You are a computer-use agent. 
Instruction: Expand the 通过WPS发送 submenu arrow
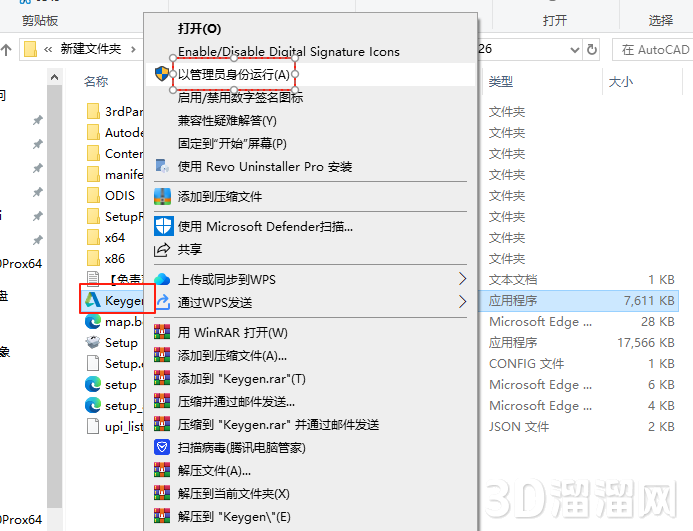[462, 302]
